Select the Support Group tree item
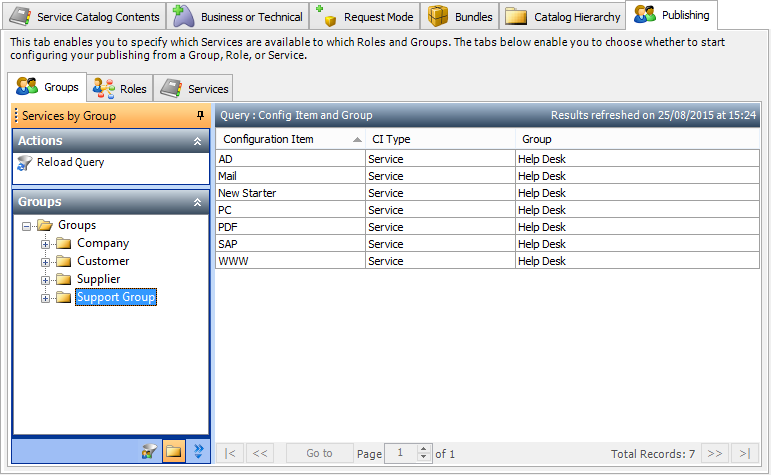 (116, 297)
